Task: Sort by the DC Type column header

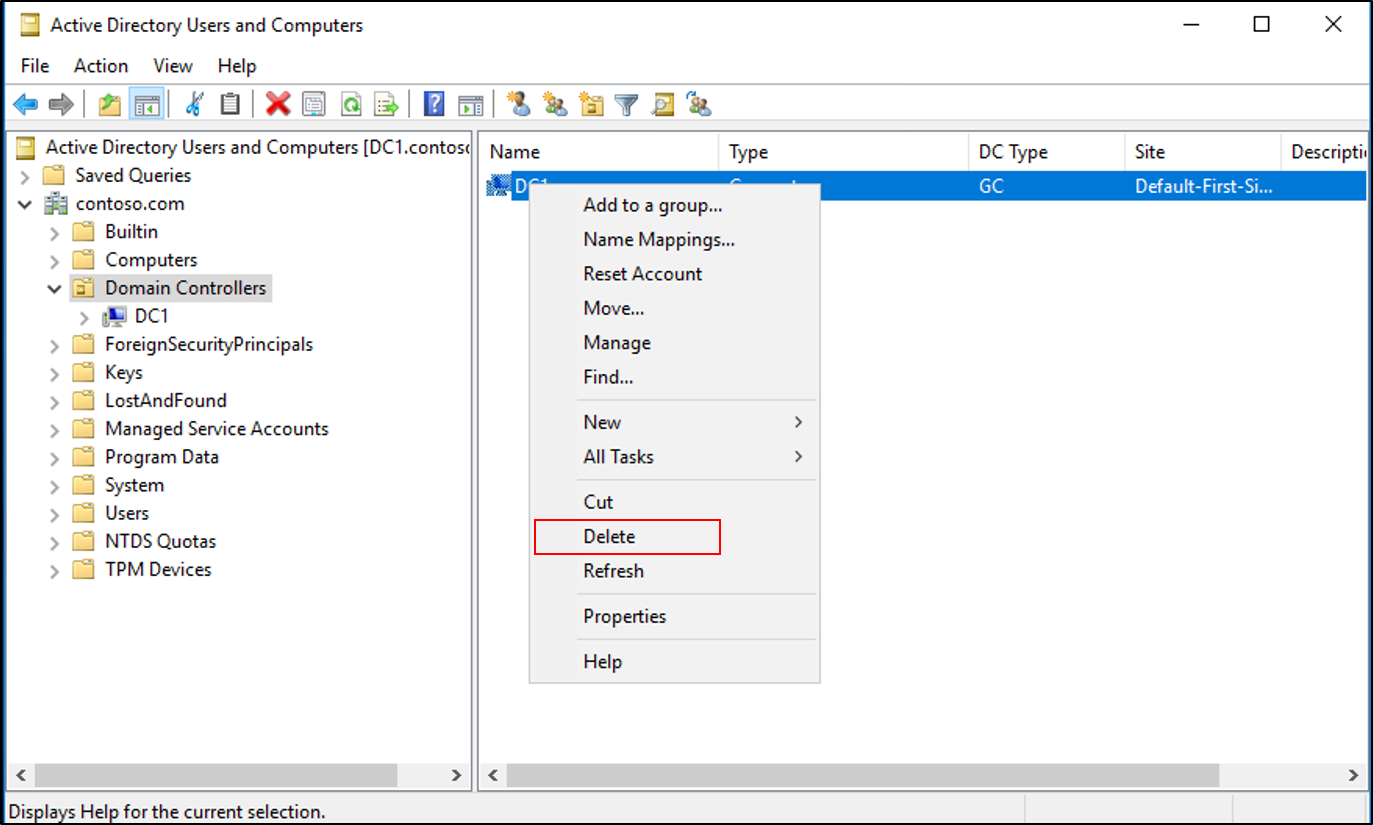Action: (x=1046, y=152)
